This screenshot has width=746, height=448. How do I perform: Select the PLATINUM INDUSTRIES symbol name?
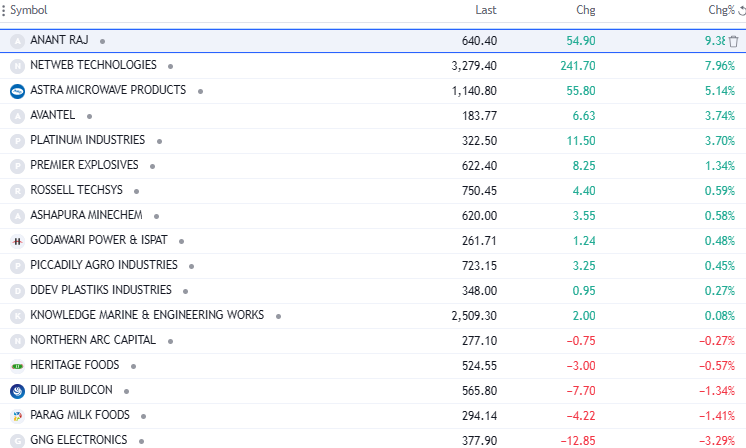point(88,140)
